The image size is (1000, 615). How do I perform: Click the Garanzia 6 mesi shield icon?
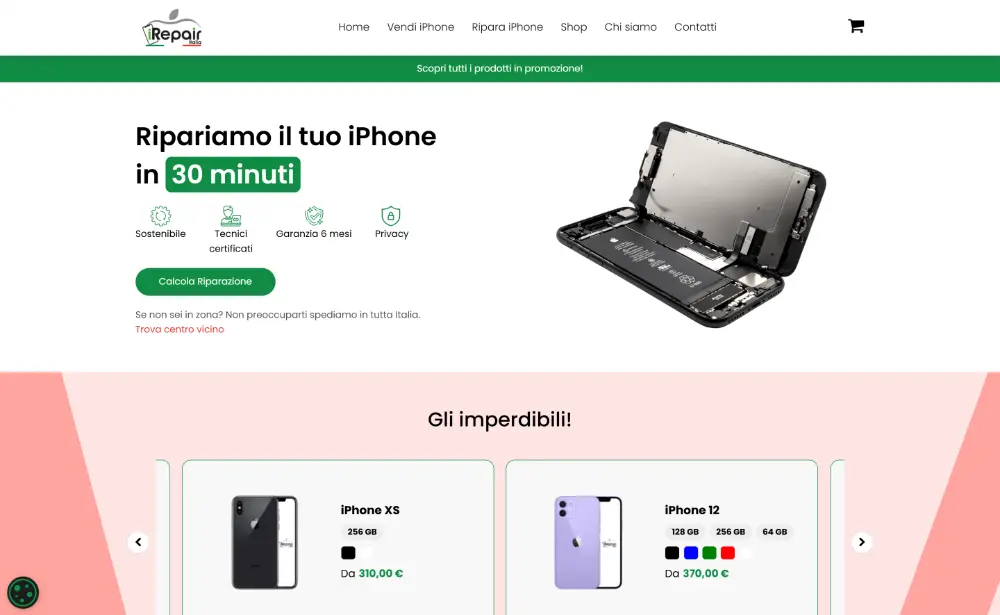click(x=314, y=216)
